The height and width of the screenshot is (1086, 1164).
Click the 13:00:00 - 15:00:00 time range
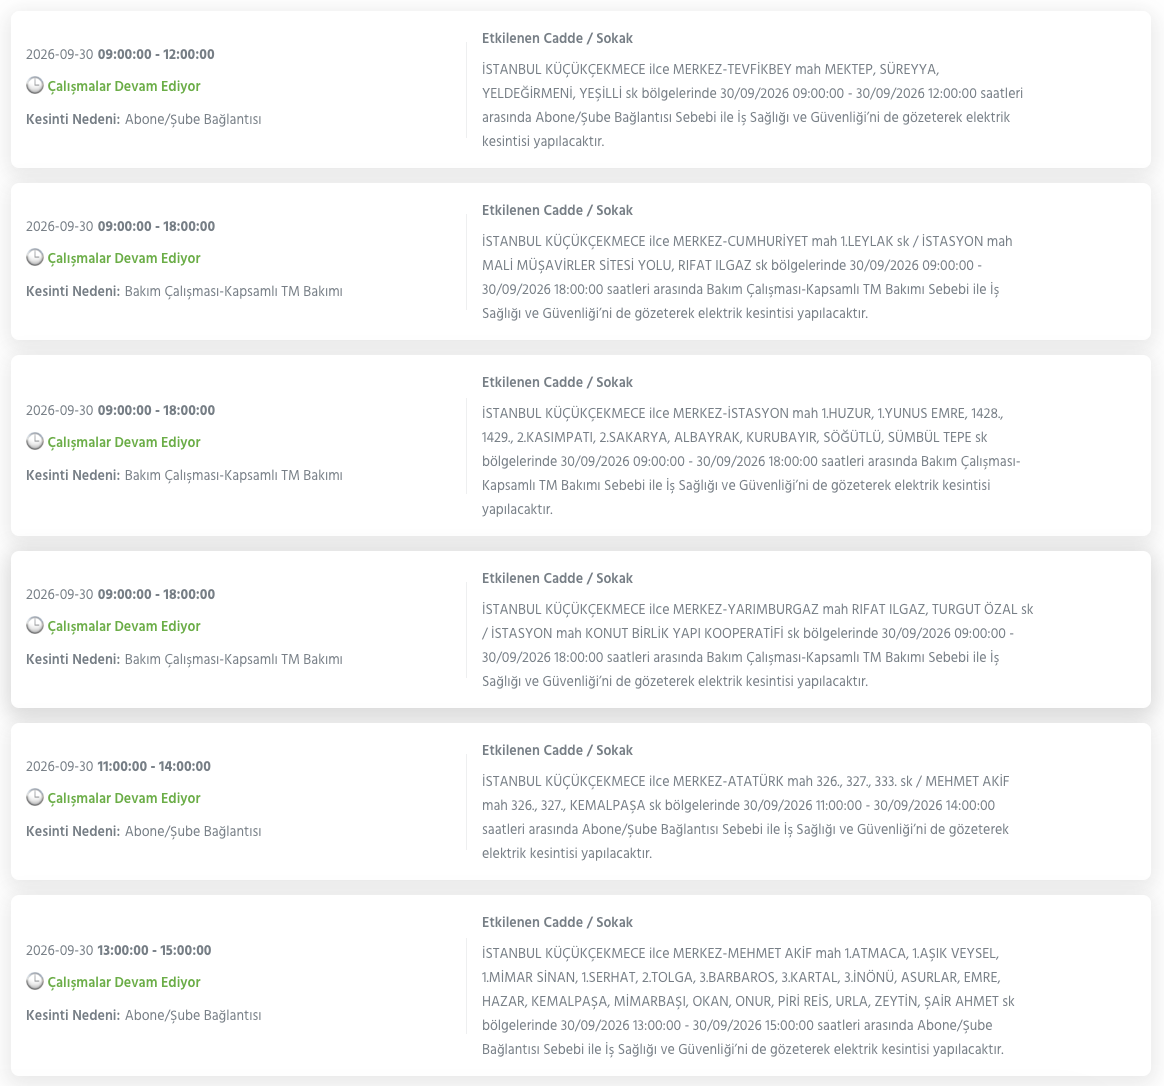(154, 950)
